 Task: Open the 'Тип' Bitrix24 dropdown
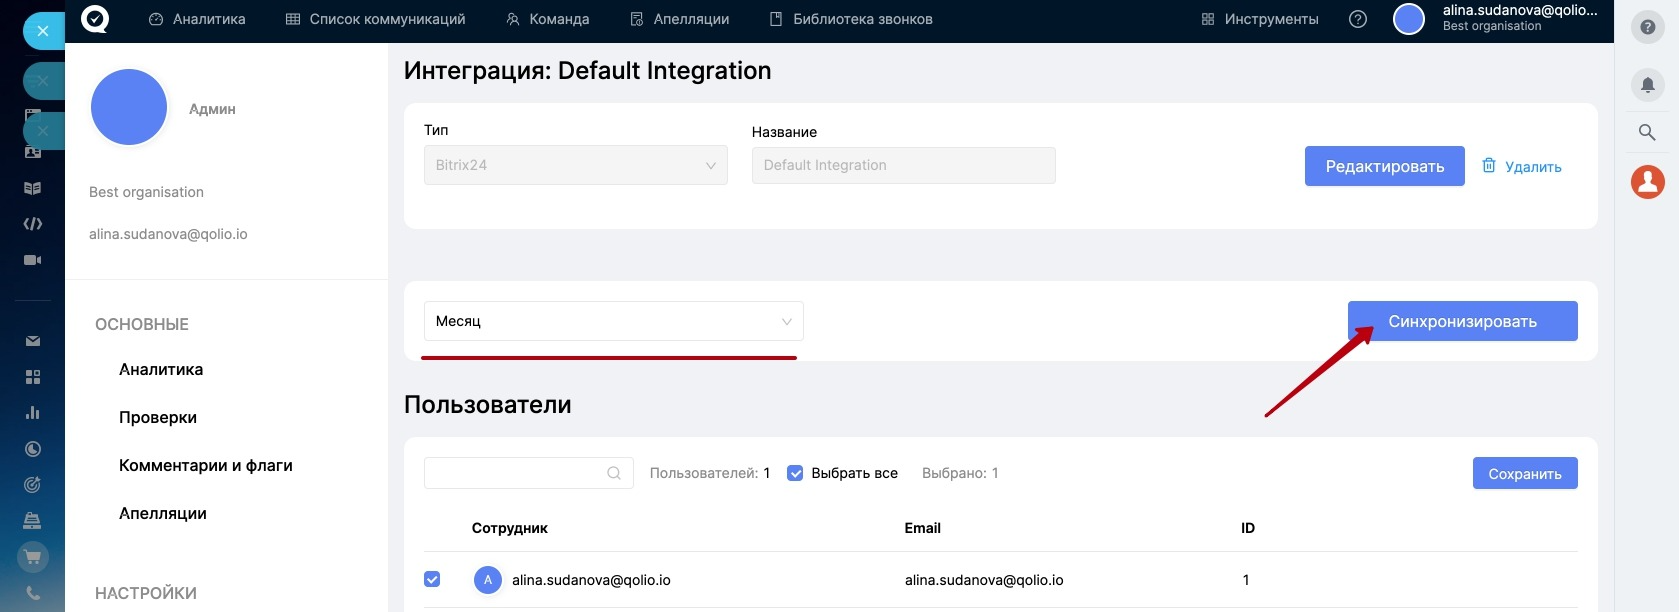coord(575,165)
